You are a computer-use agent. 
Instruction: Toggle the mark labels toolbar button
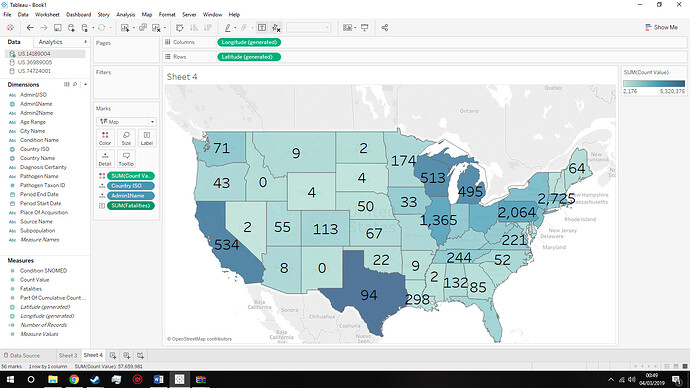coord(262,28)
